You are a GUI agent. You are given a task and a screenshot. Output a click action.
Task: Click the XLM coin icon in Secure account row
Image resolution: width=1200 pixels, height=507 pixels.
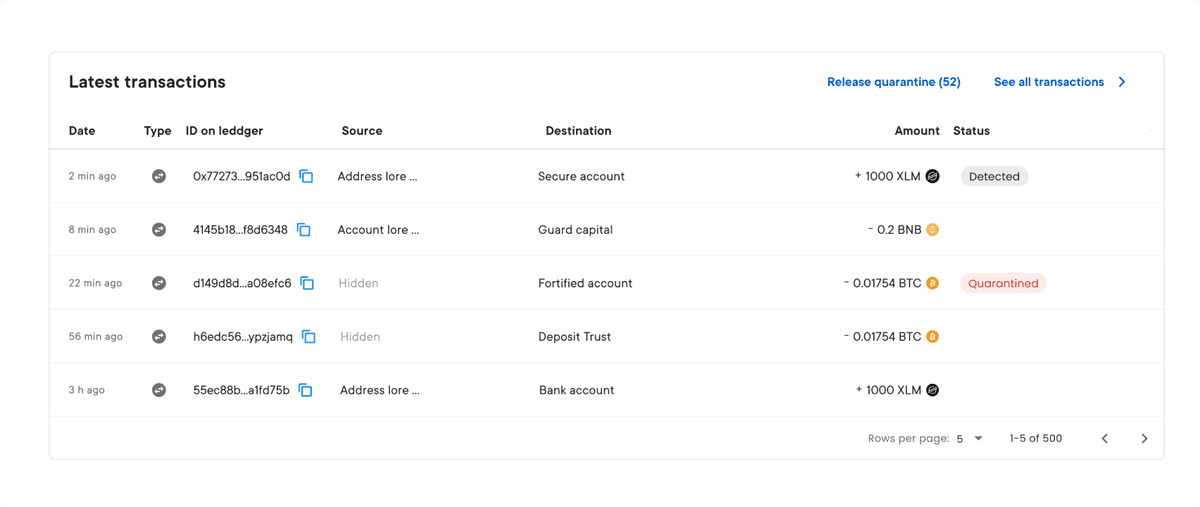click(x=932, y=176)
